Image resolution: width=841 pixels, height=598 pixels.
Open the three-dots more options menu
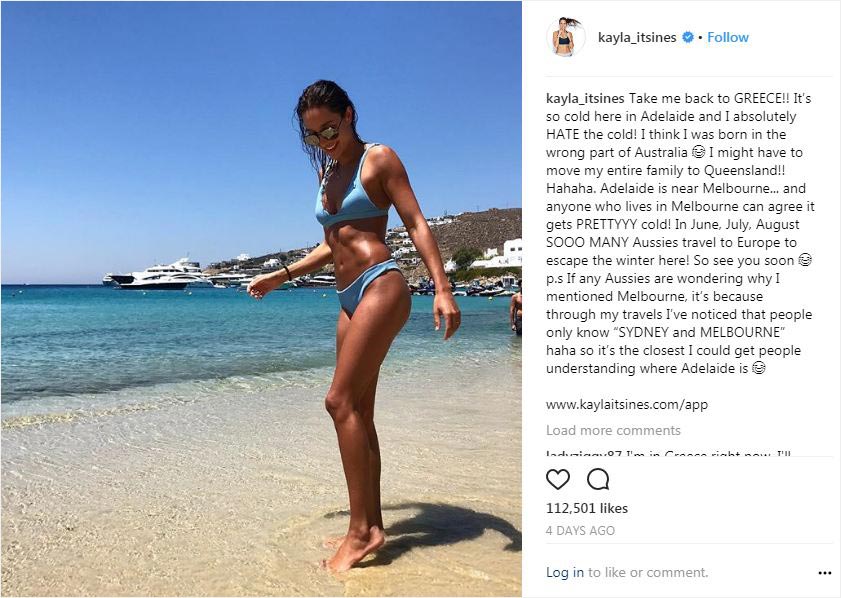[824, 573]
